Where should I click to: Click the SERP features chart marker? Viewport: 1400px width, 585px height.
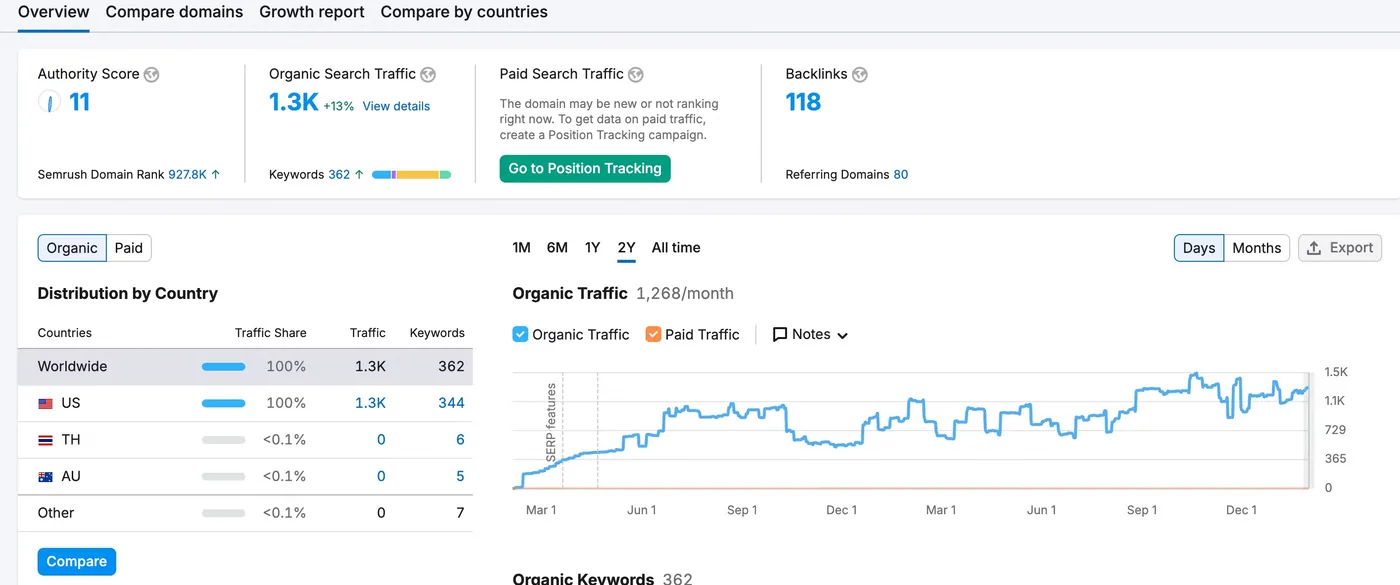pyautogui.click(x=551, y=422)
